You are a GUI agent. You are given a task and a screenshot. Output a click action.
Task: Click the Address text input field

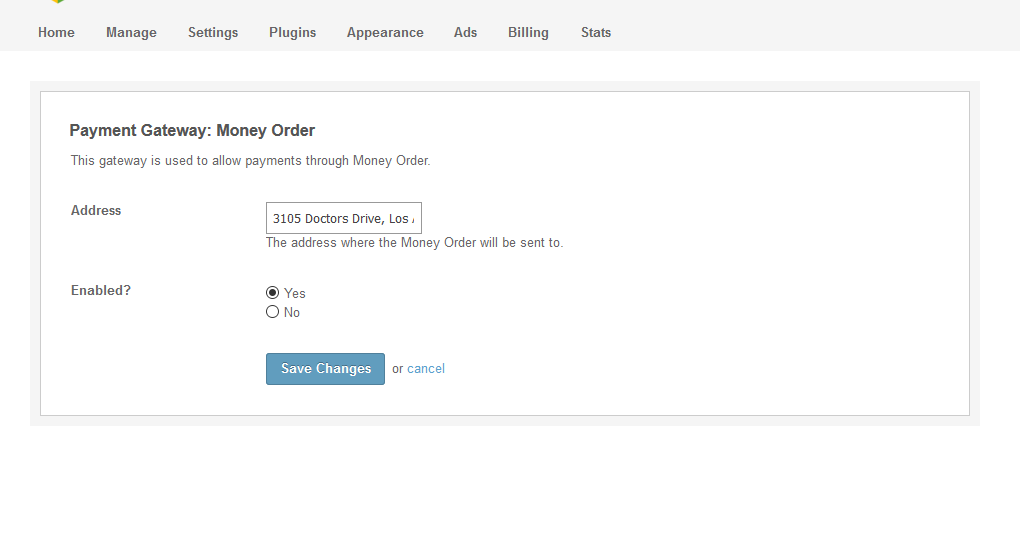point(343,218)
